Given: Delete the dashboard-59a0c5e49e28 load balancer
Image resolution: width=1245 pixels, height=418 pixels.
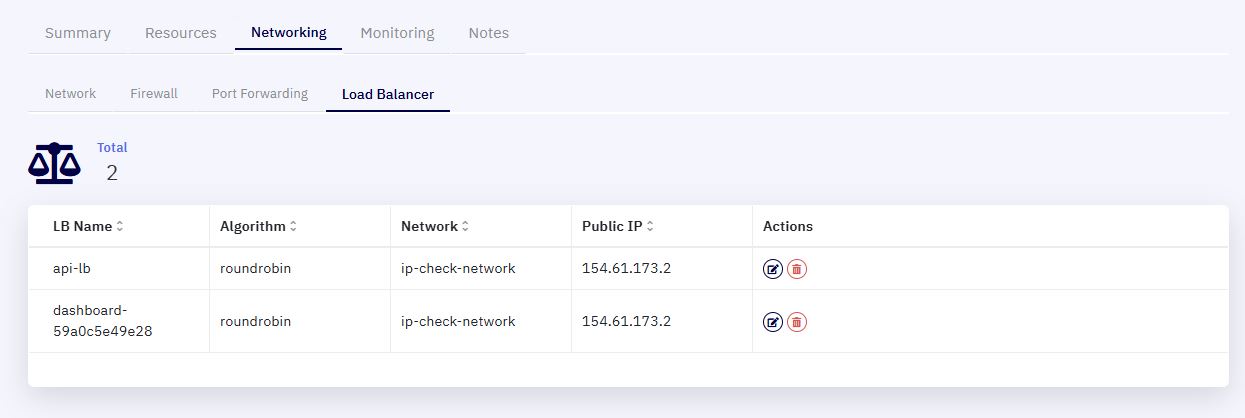Looking at the screenshot, I should (796, 322).
